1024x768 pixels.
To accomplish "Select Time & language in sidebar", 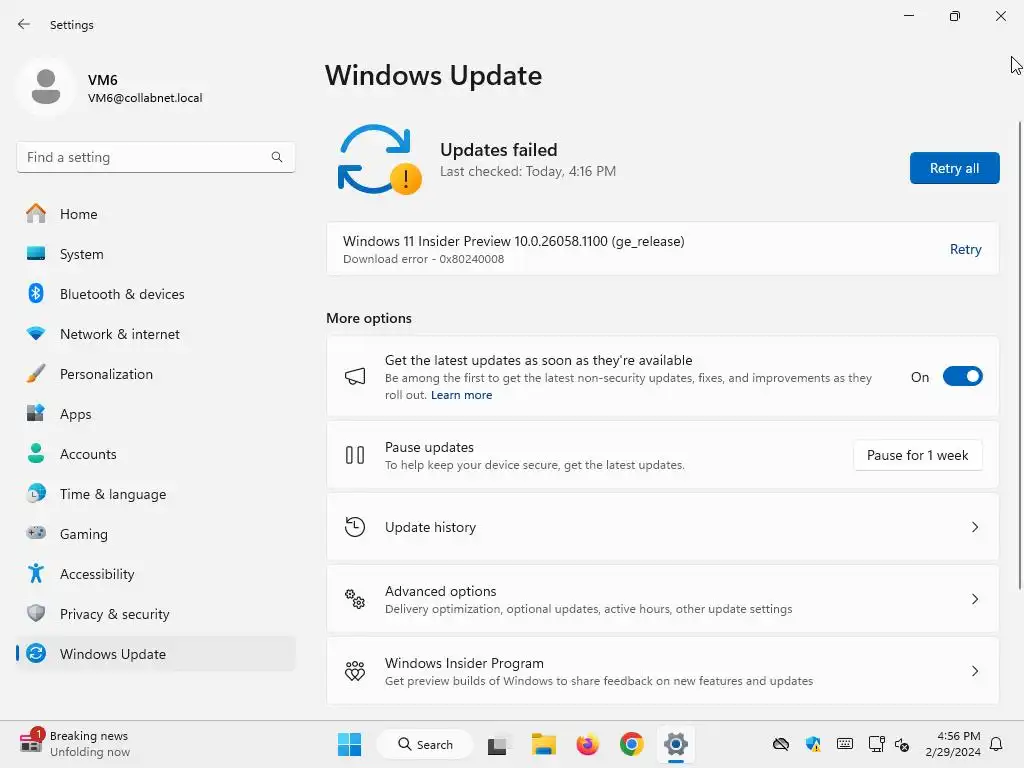I will point(155,494).
